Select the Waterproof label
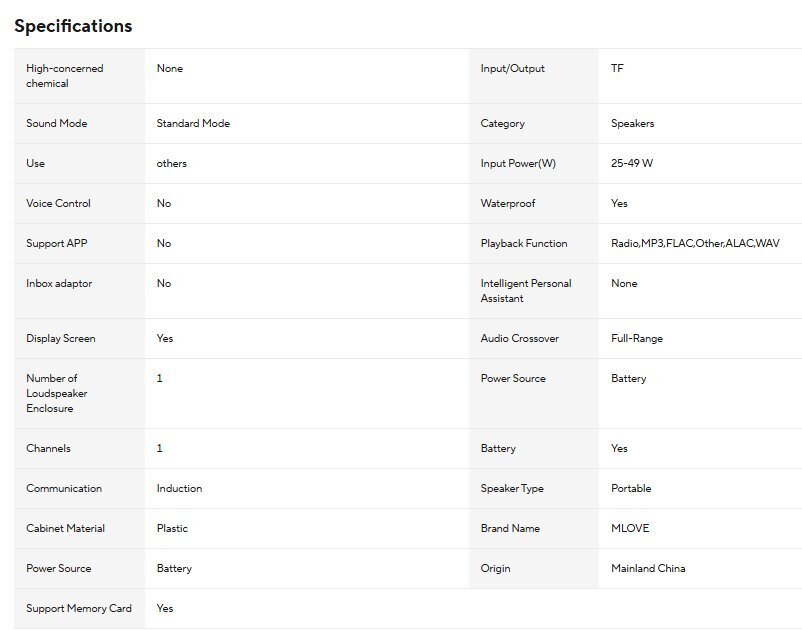This screenshot has width=802, height=631. tap(507, 204)
